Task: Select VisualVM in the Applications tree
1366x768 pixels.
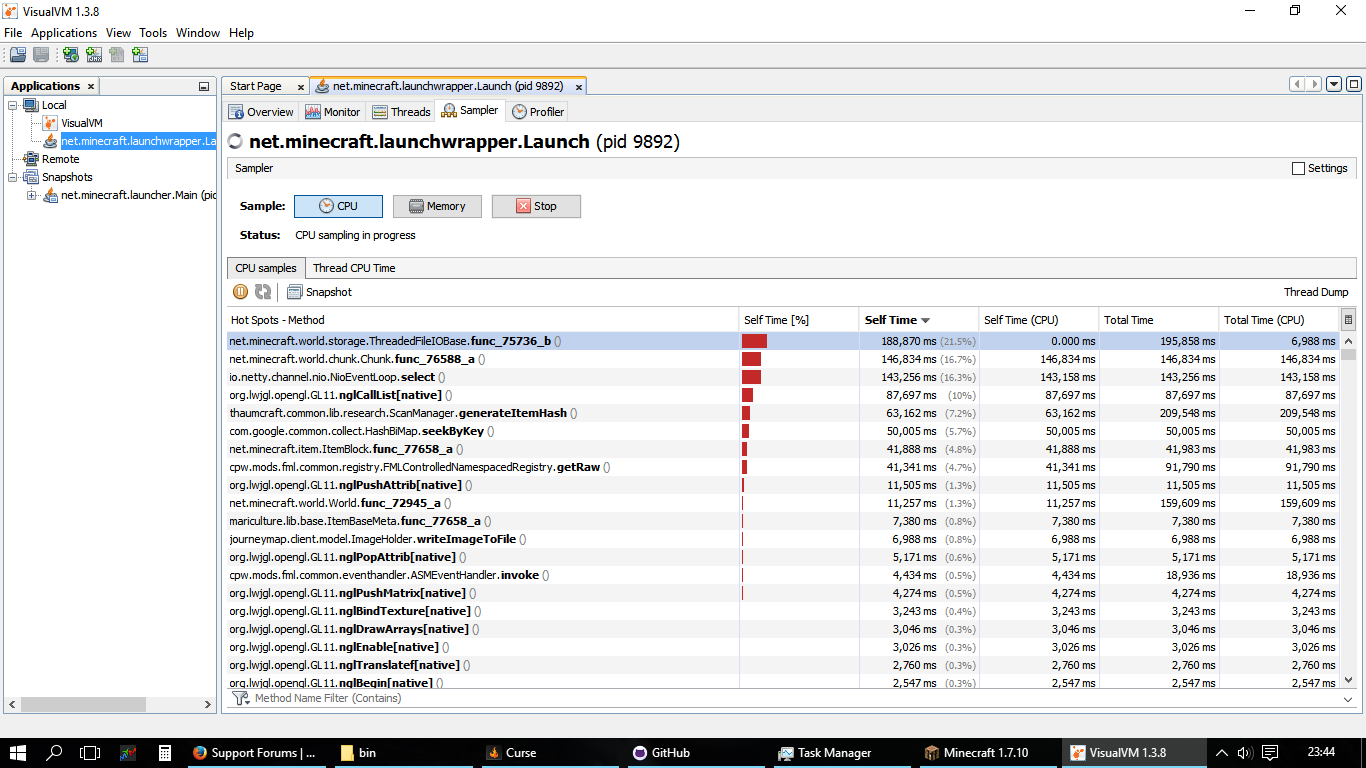Action: (x=82, y=123)
